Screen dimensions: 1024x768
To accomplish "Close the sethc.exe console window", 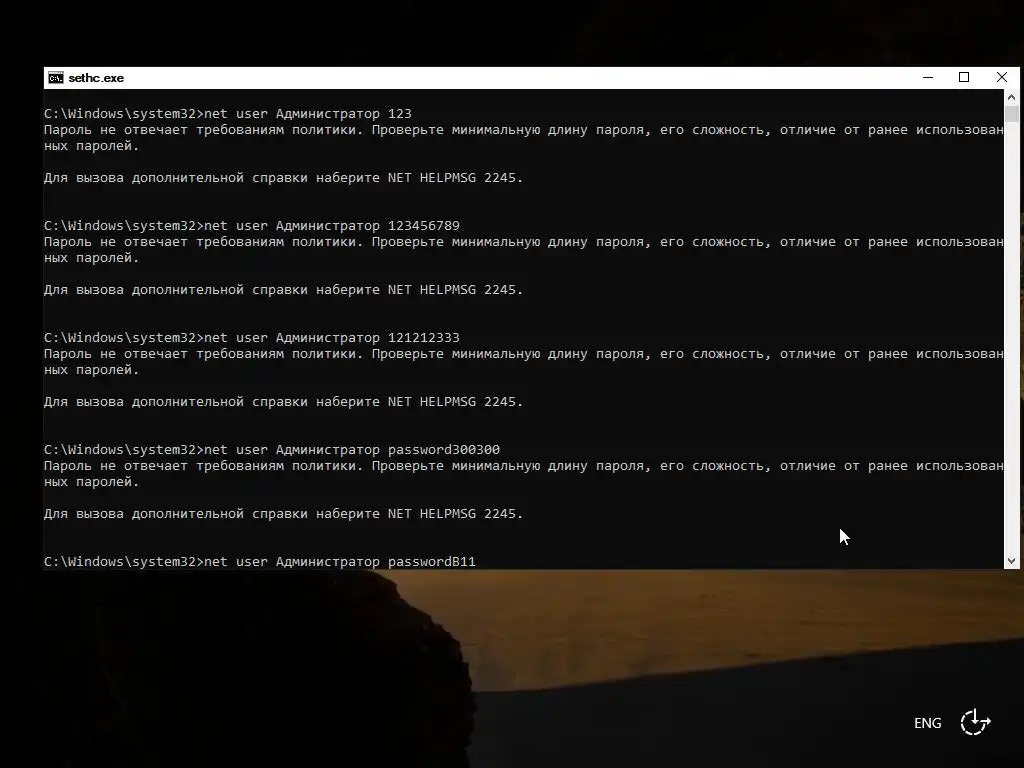I will click(1002, 77).
